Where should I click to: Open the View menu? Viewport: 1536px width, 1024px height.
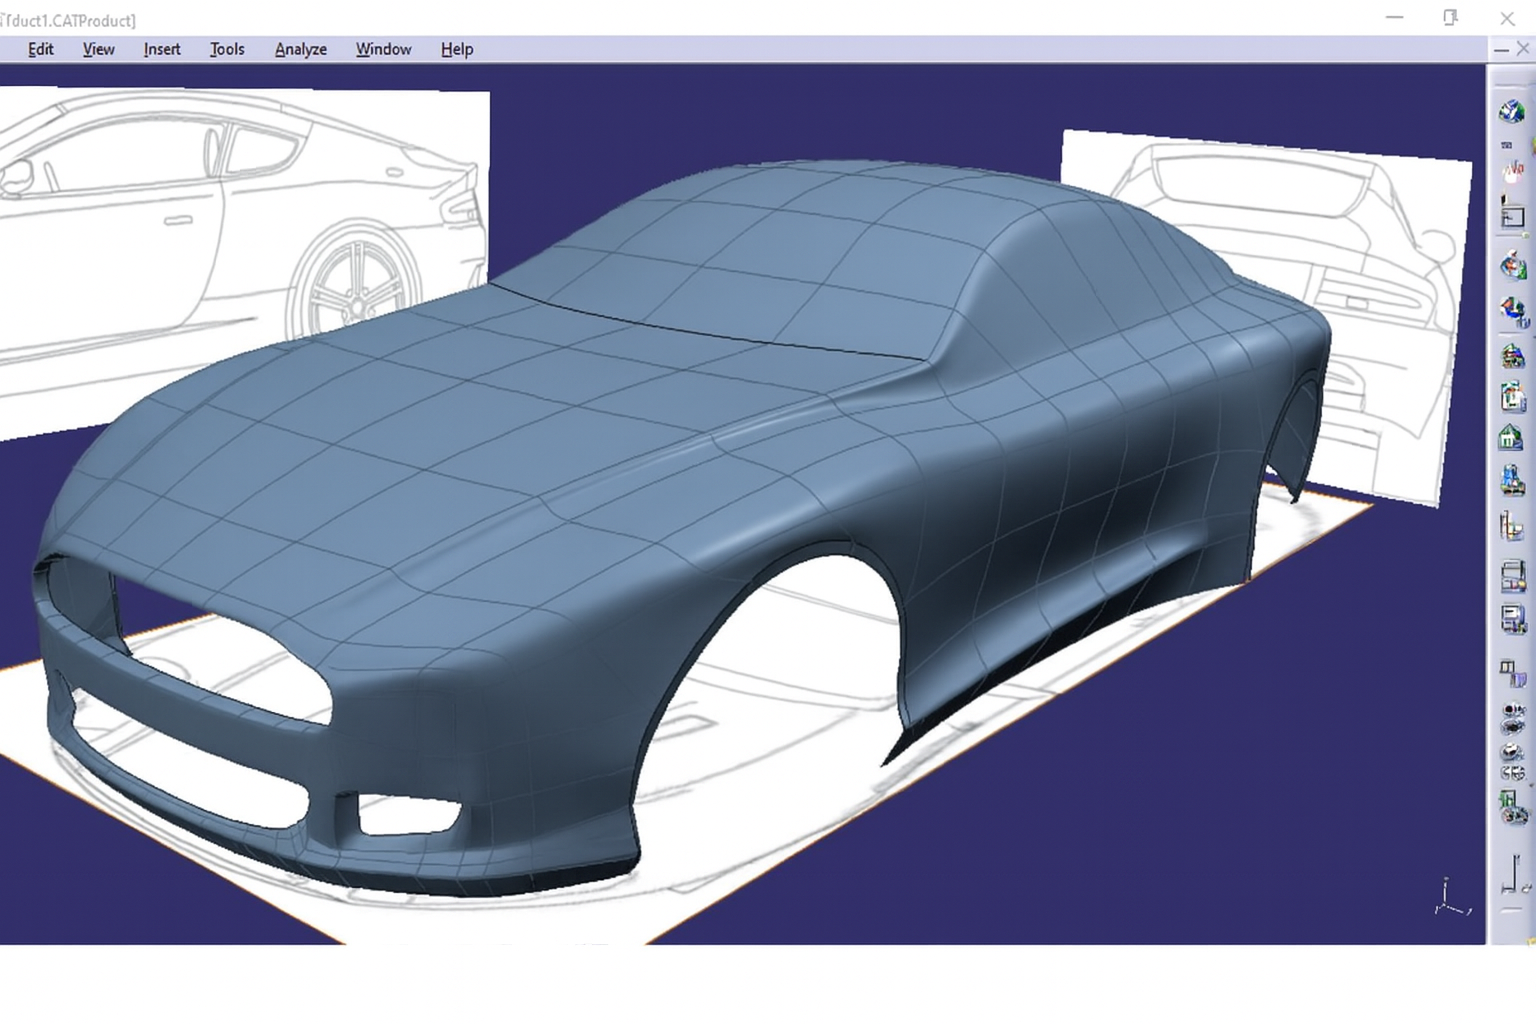pos(98,49)
